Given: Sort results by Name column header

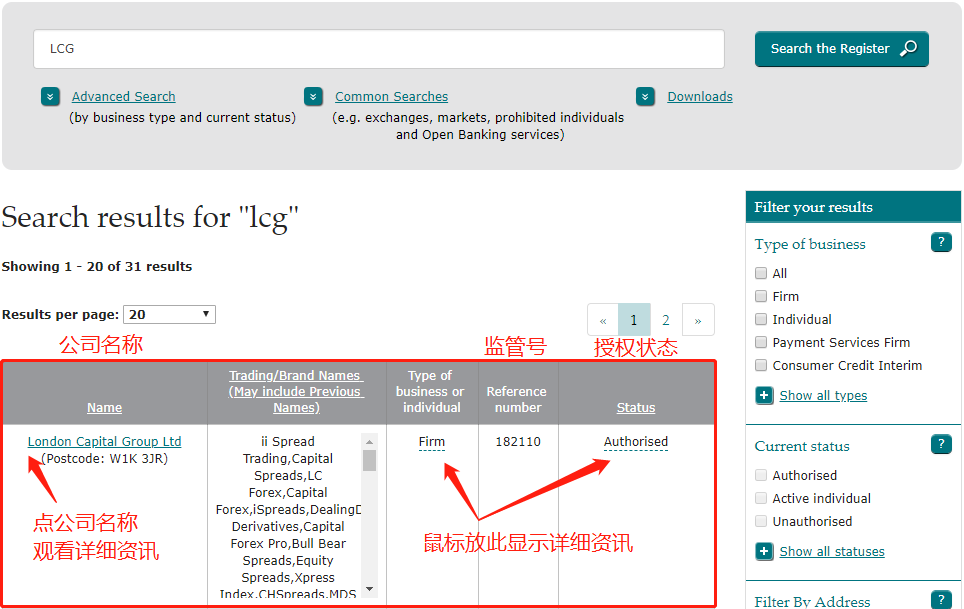Looking at the screenshot, I should 105,407.
